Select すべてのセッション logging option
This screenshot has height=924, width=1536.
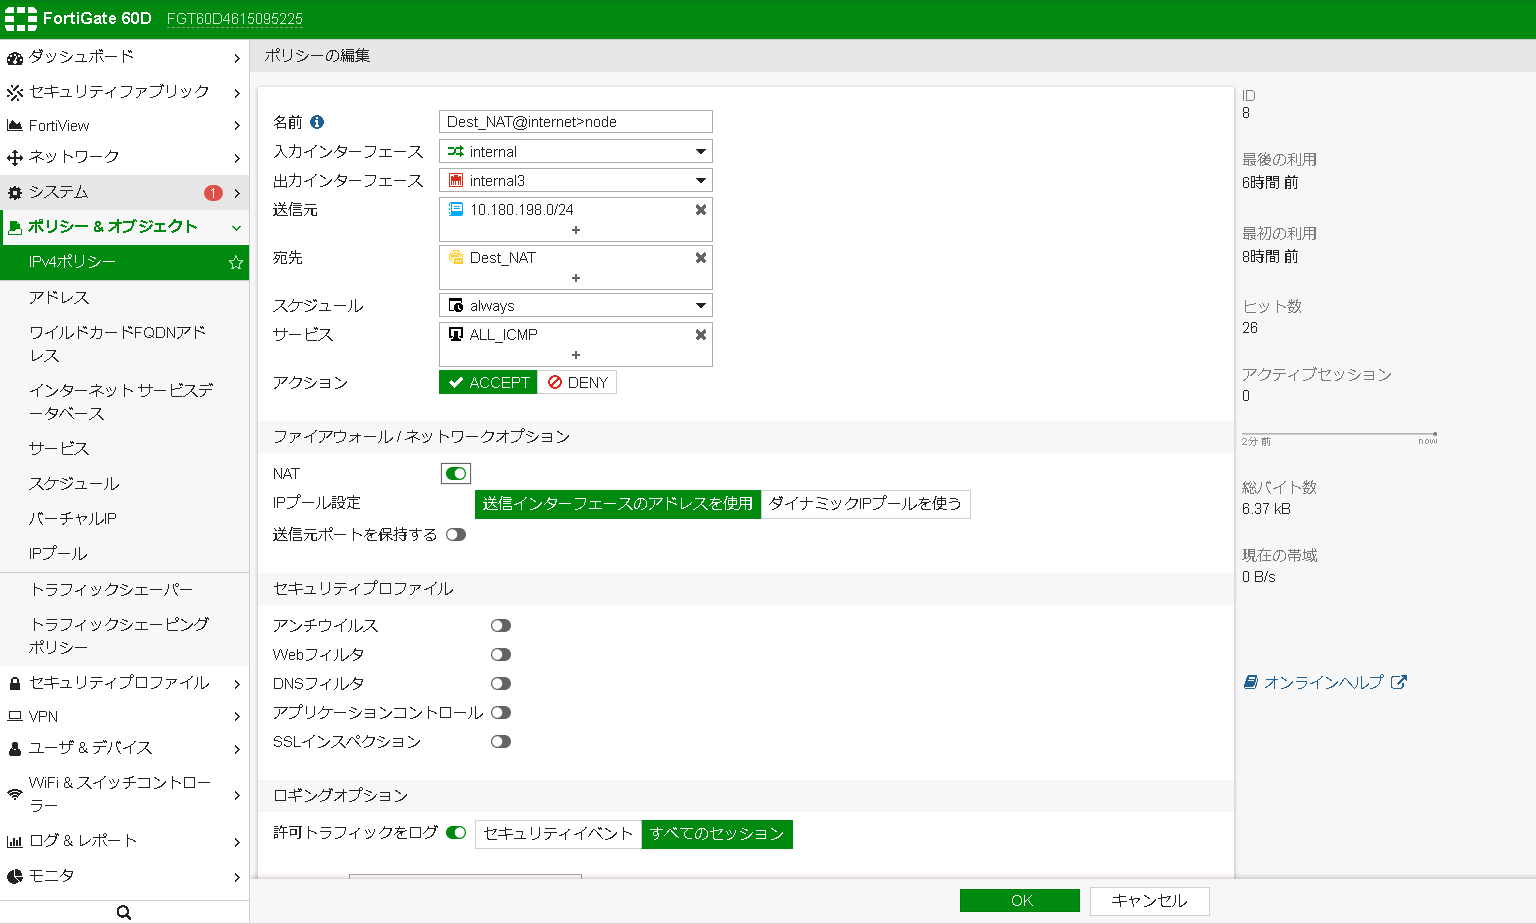click(x=717, y=834)
